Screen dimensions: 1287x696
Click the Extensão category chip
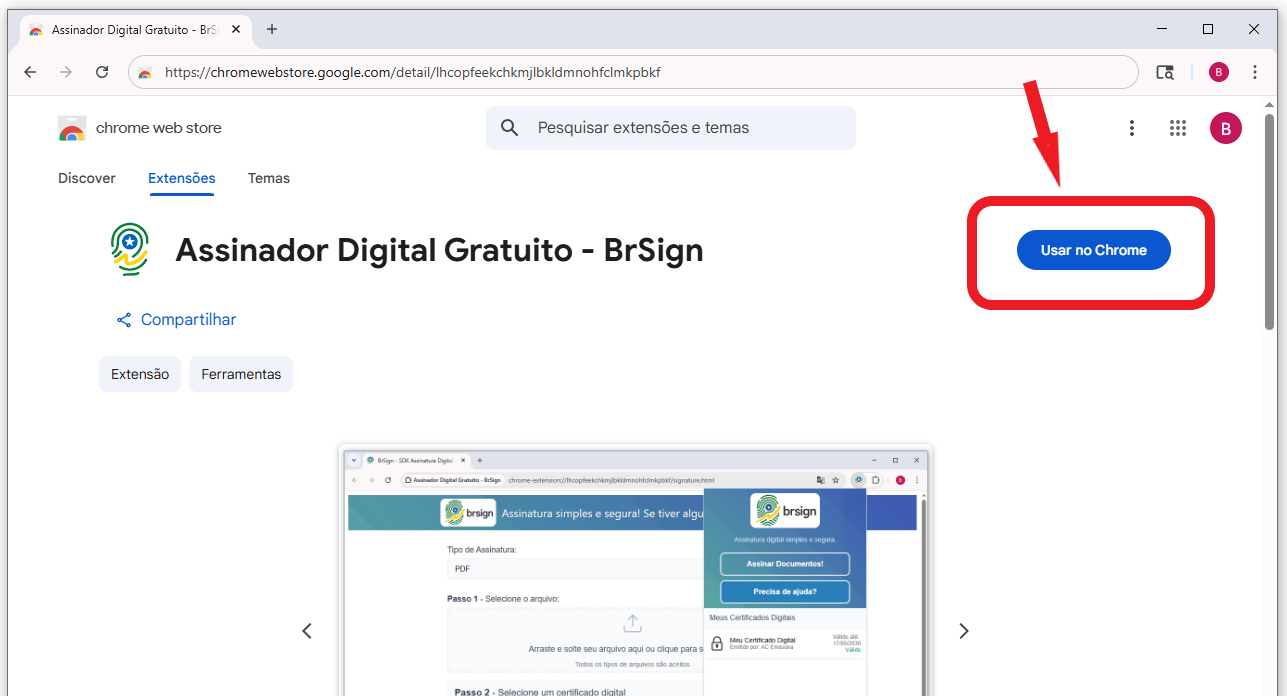(140, 374)
